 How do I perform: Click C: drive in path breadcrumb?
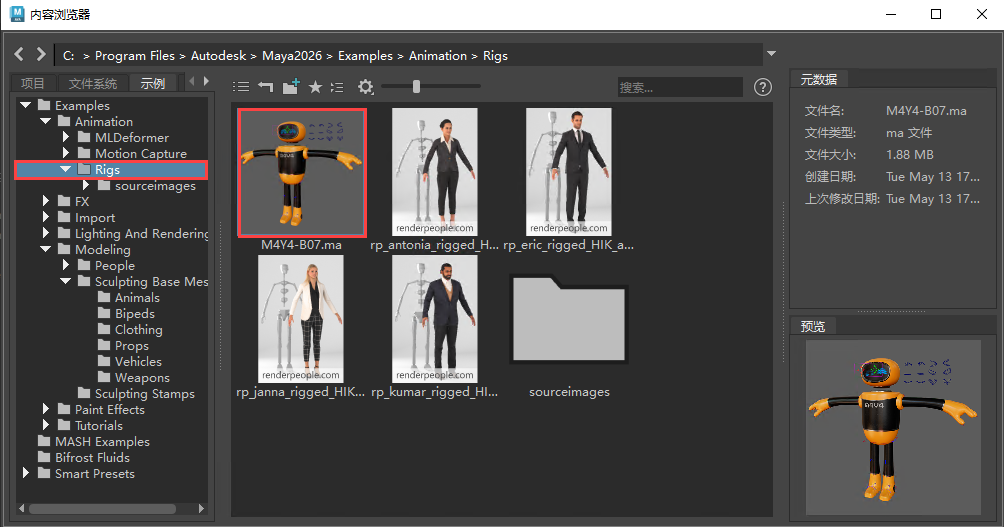point(69,56)
